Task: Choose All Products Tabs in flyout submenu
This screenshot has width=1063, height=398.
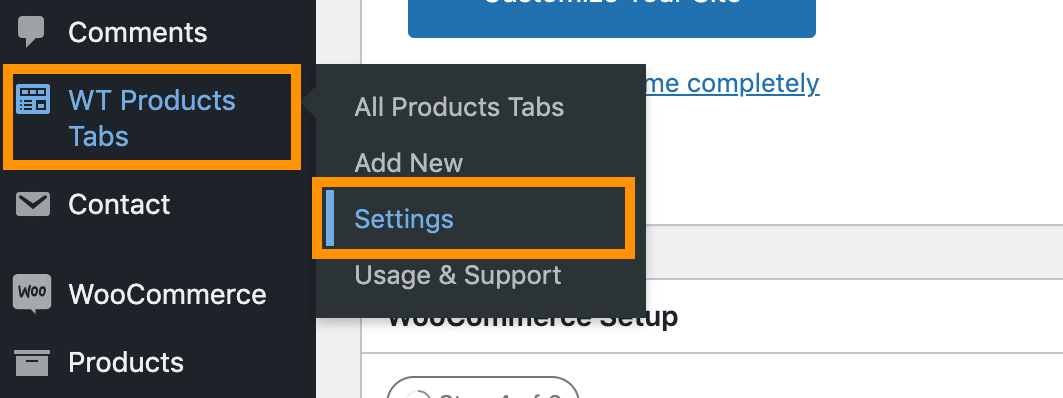Action: [x=459, y=107]
